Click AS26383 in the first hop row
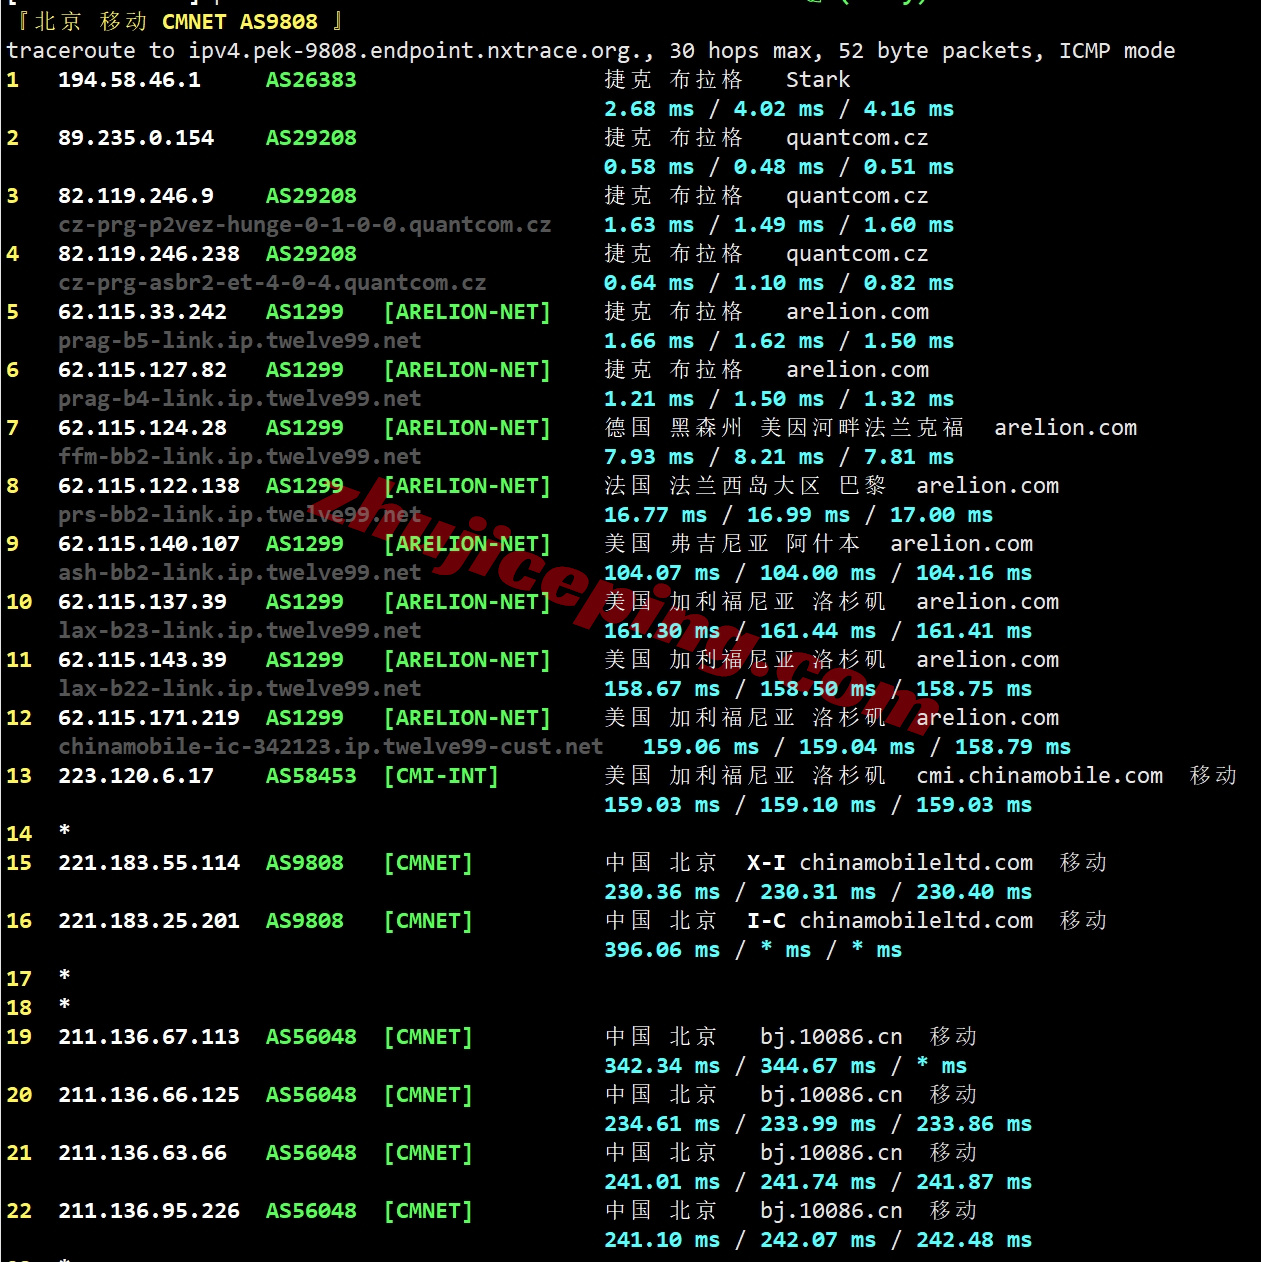The width and height of the screenshot is (1261, 1262). pos(311,80)
